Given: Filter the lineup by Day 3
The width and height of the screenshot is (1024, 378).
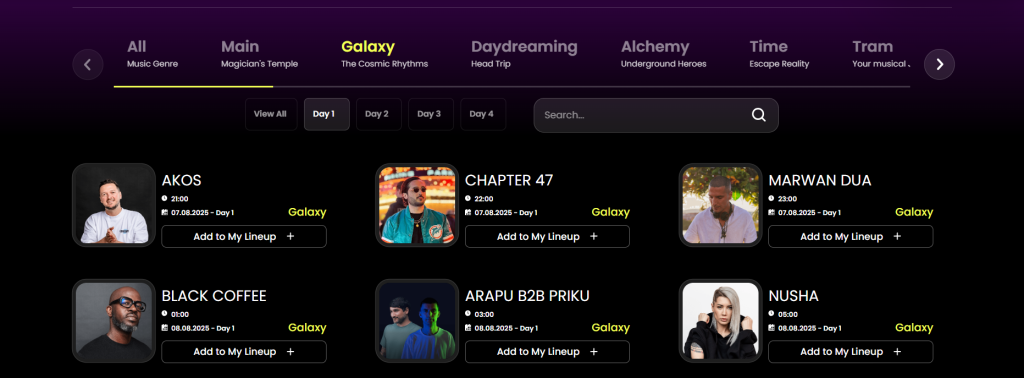Looking at the screenshot, I should 430,114.
